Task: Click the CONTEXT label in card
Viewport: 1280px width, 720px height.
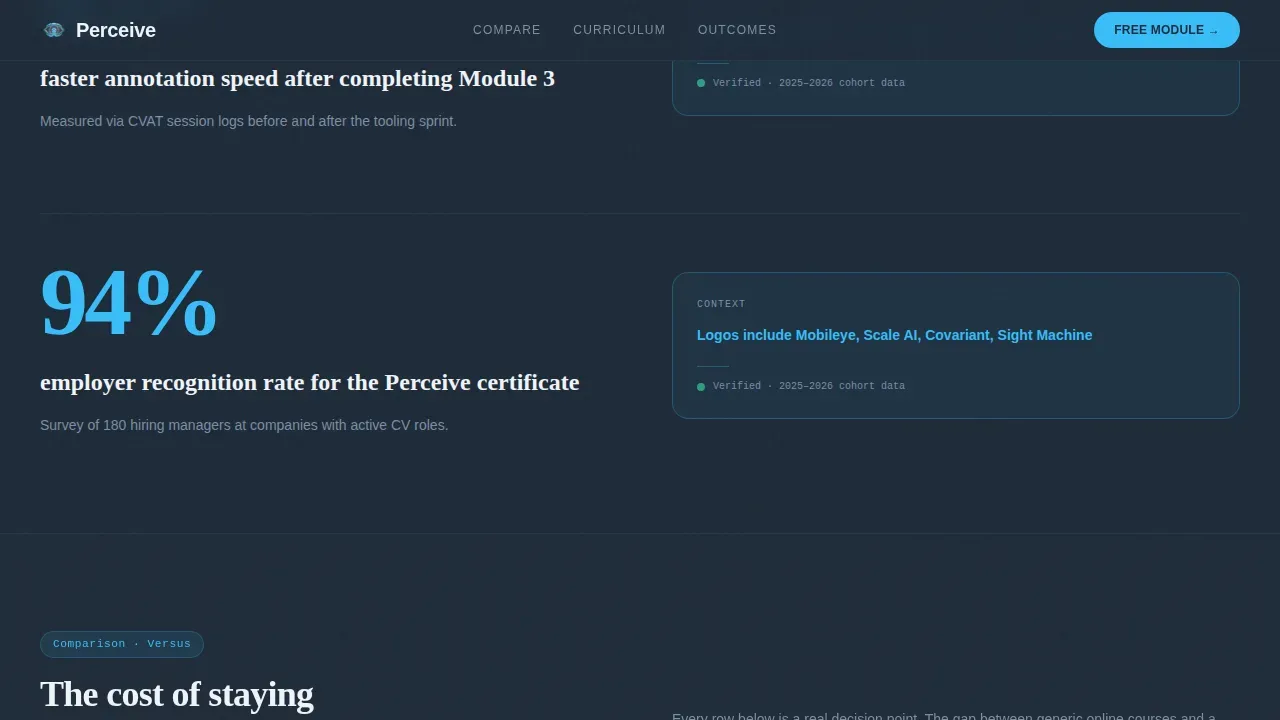Action: click(x=721, y=304)
